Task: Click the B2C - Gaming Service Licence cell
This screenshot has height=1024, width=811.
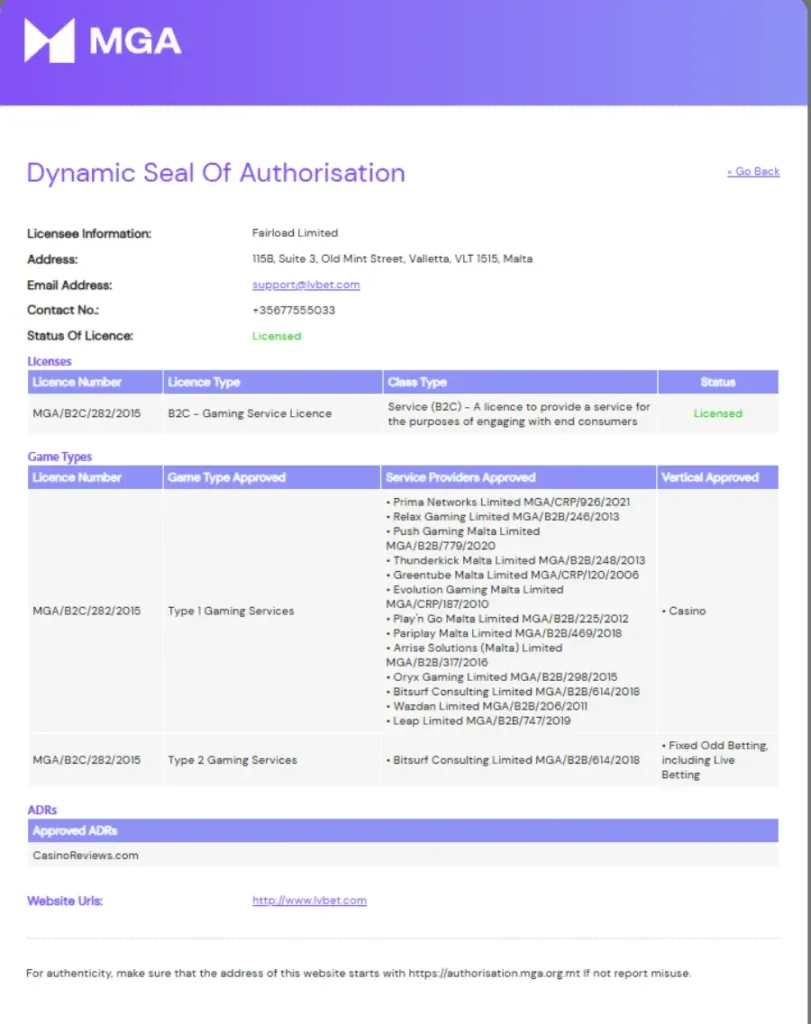Action: pyautogui.click(x=249, y=414)
